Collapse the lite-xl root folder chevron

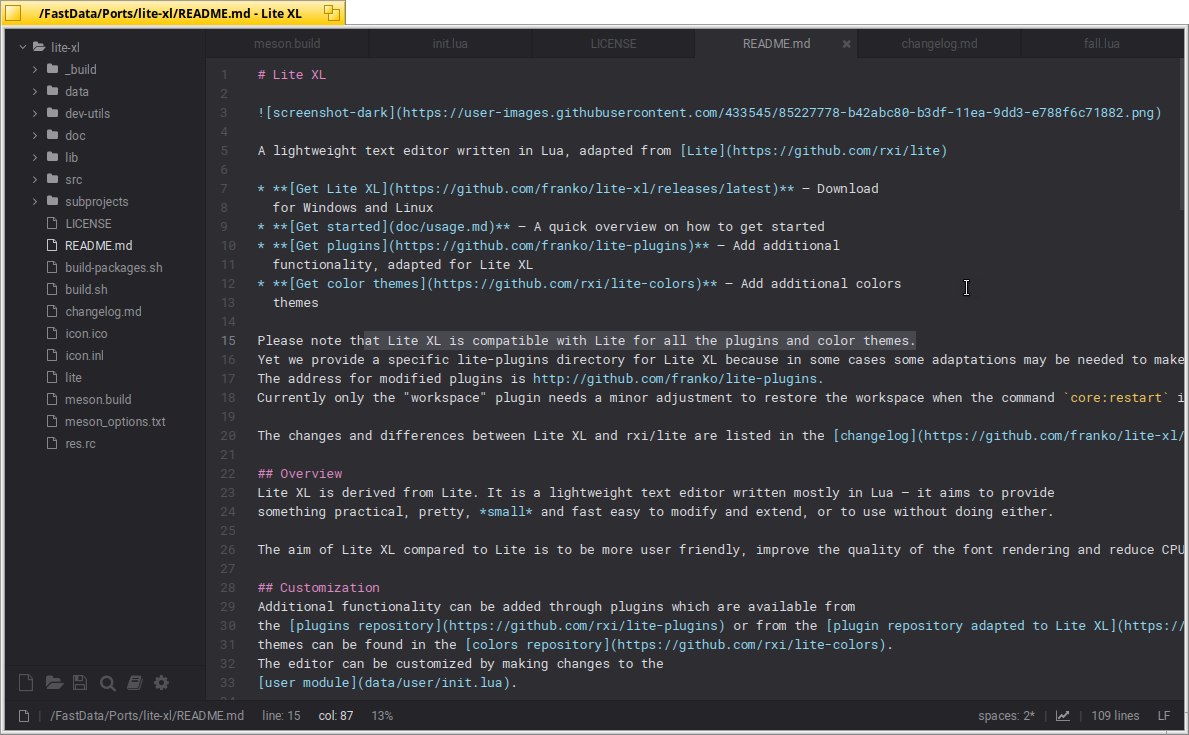[x=23, y=47]
